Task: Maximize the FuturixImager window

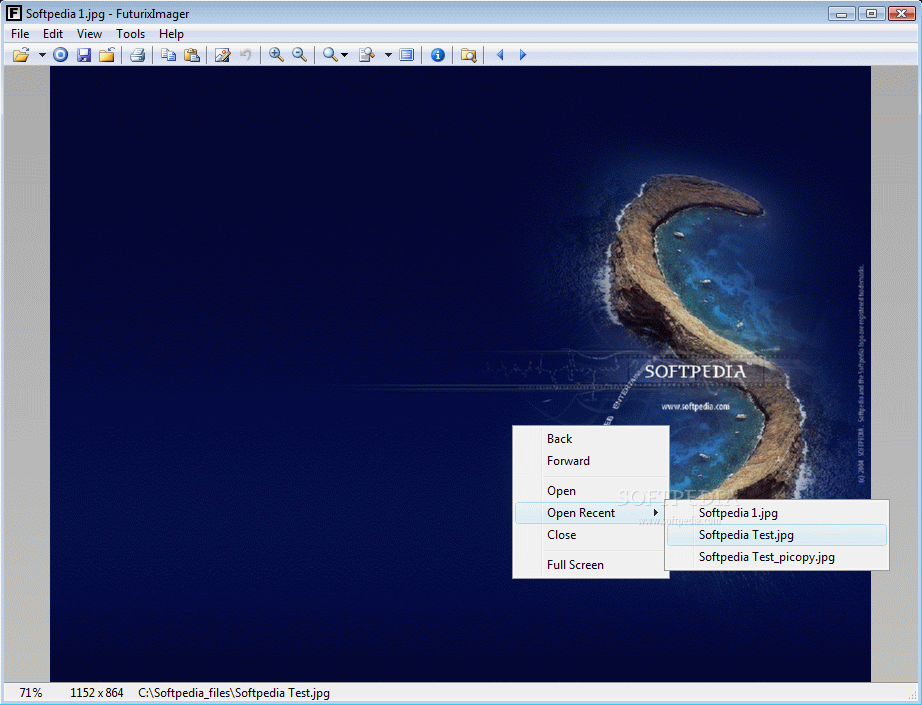Action: point(871,14)
